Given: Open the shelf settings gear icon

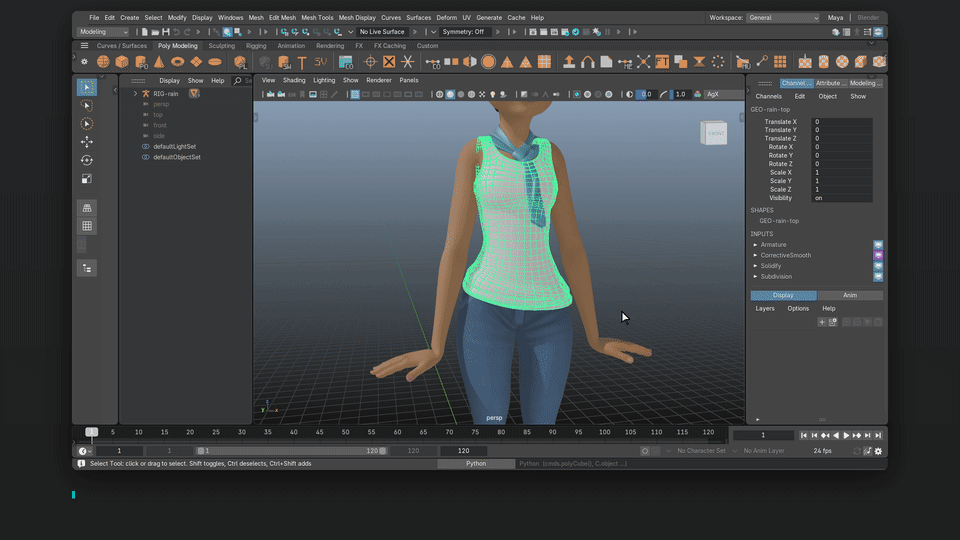Looking at the screenshot, I should (x=84, y=62).
